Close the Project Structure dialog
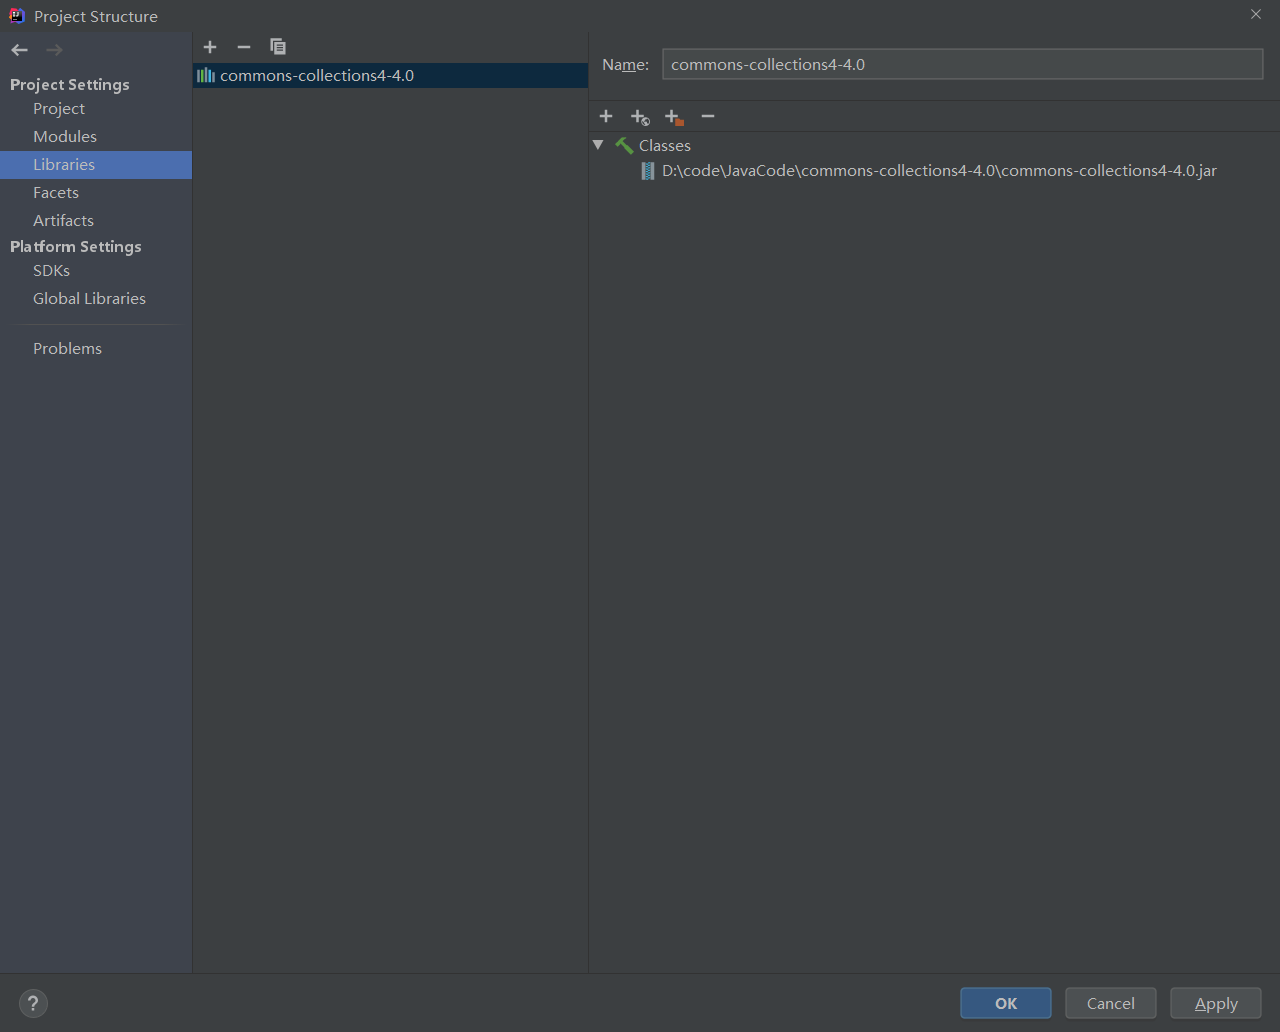 click(1256, 14)
